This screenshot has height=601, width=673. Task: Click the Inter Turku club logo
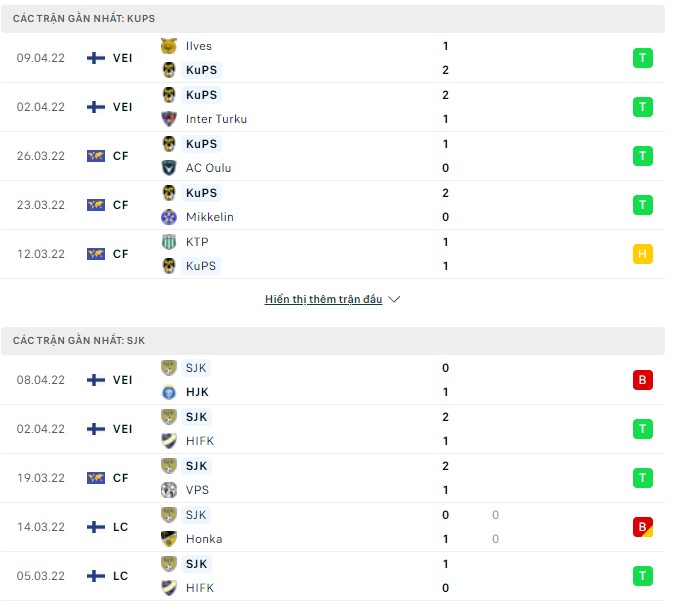coord(168,119)
